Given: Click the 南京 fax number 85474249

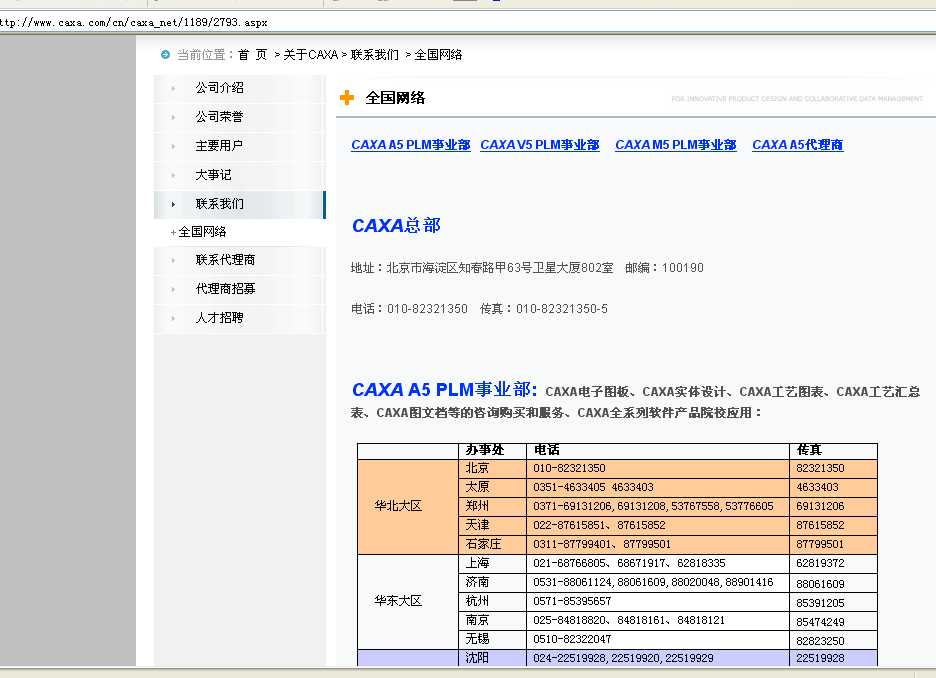Looking at the screenshot, I should click(820, 622).
